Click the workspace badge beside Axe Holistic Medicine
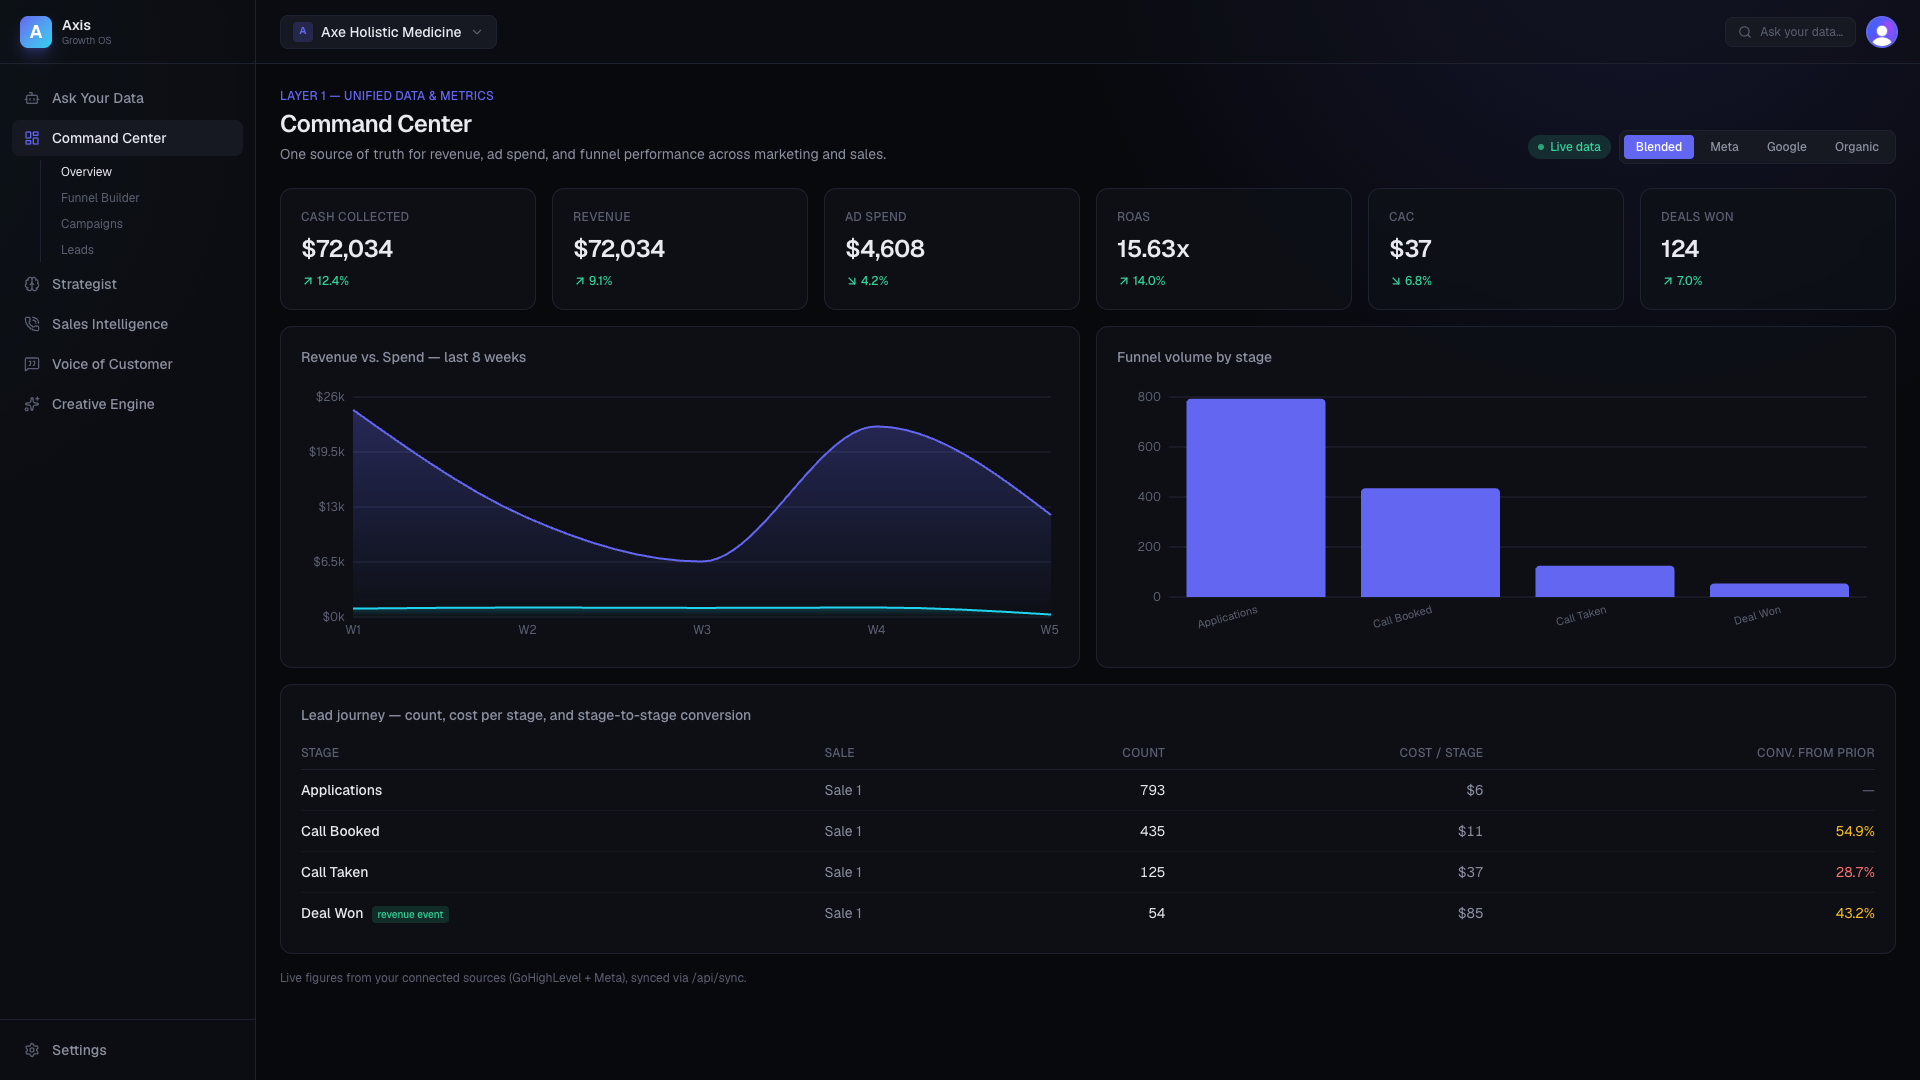 [303, 32]
